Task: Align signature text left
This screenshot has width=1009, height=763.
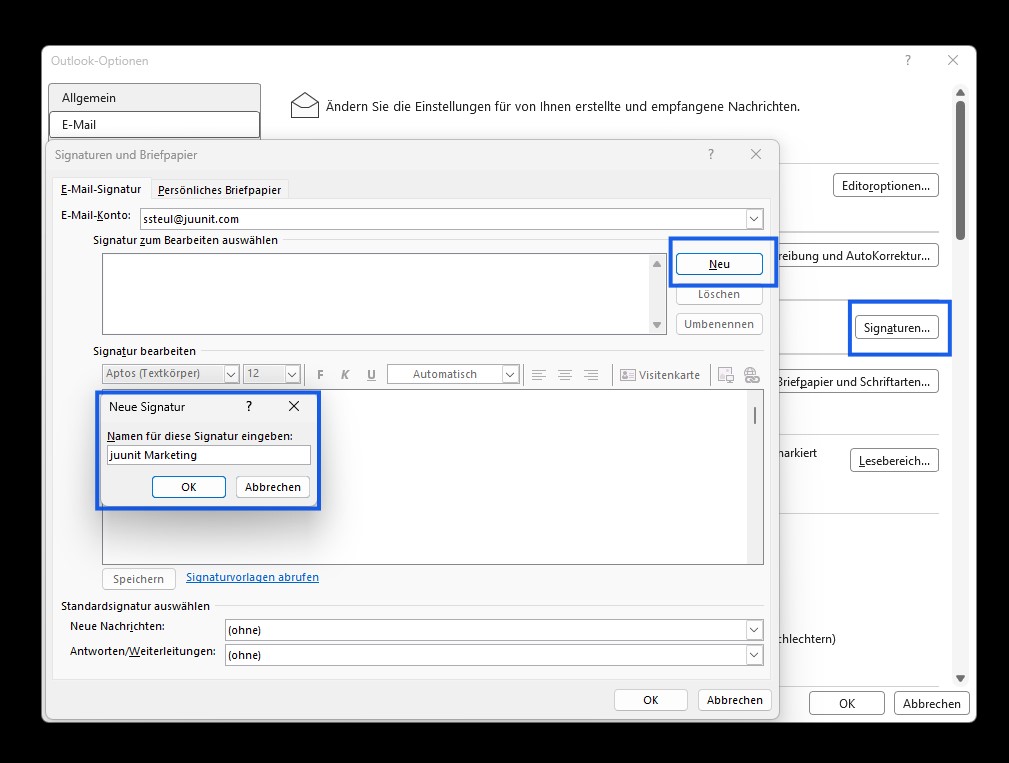Action: (x=539, y=374)
